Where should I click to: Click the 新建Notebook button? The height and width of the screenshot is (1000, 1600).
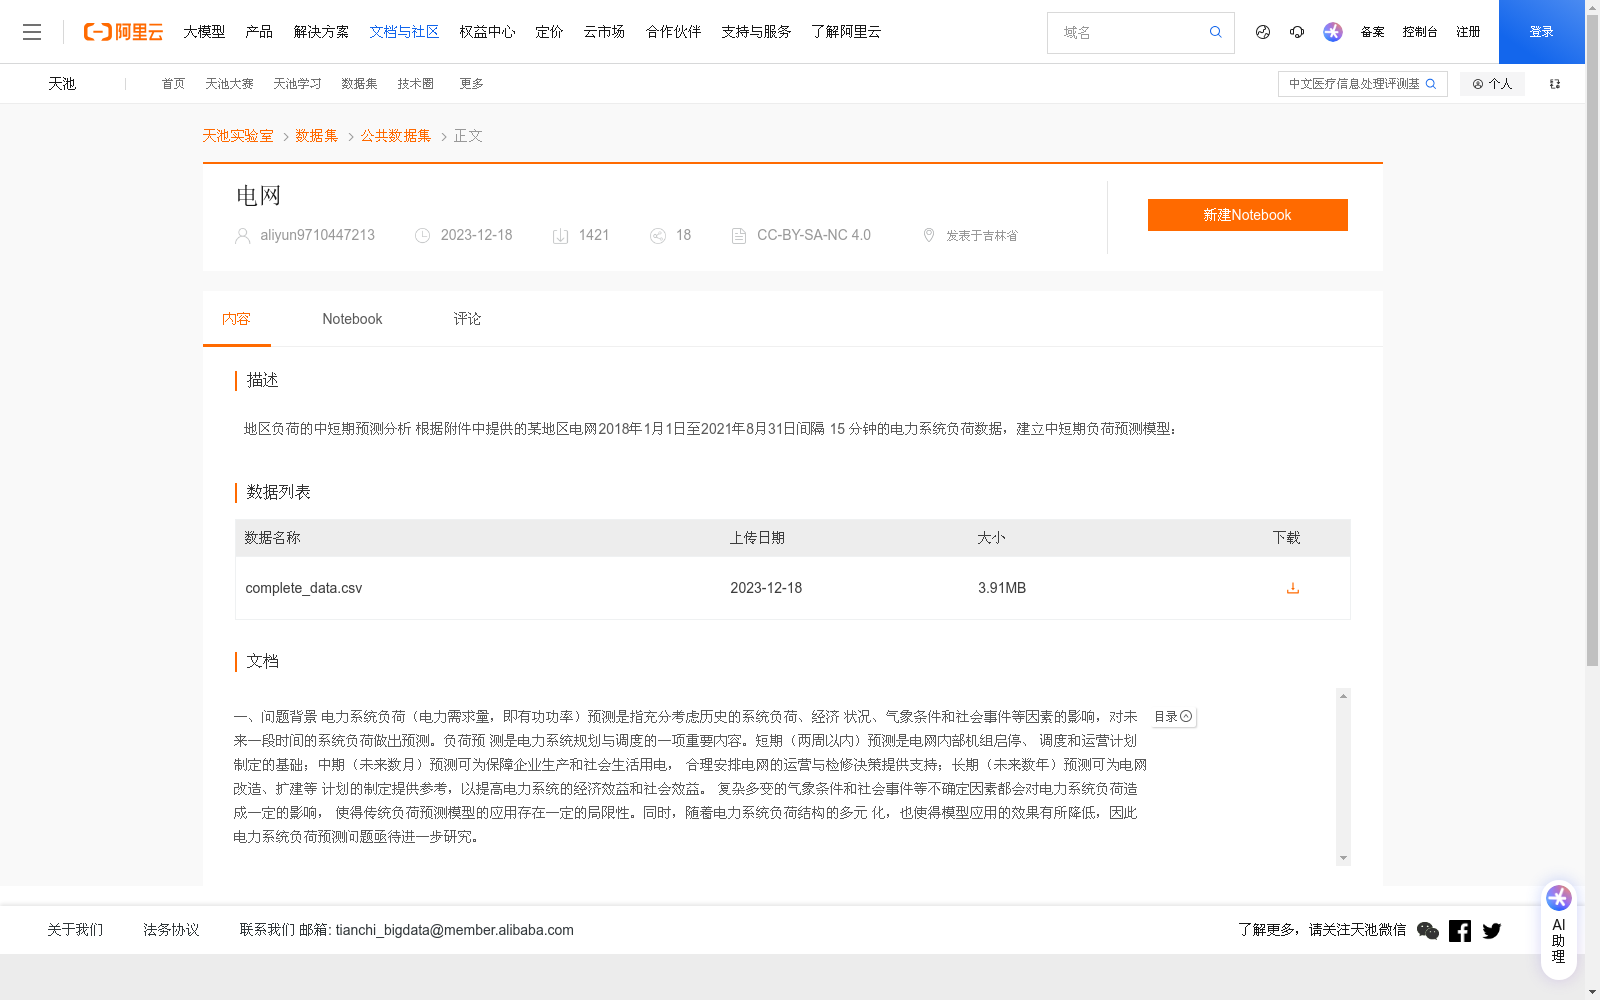point(1247,214)
